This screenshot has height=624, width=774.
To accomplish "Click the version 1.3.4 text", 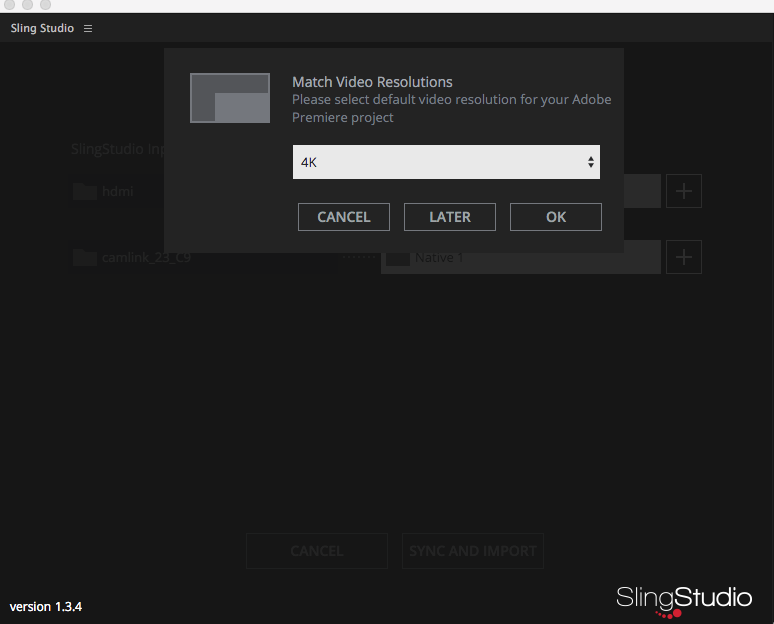I will tap(46, 607).
